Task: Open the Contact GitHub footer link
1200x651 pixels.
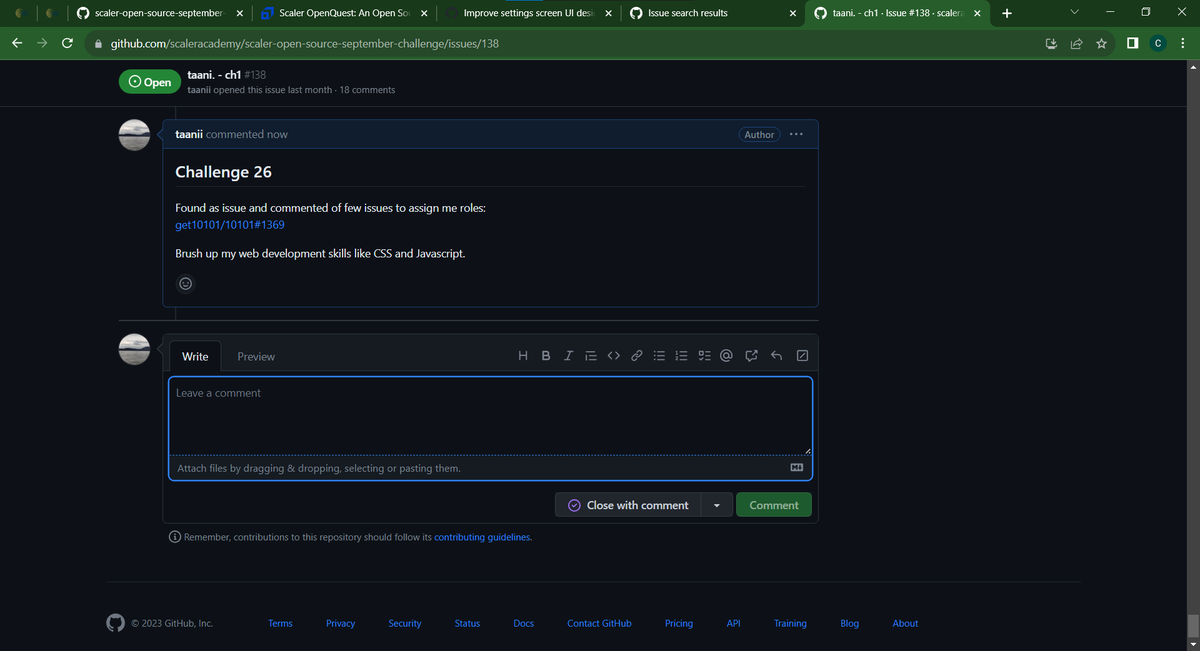Action: pyautogui.click(x=599, y=623)
